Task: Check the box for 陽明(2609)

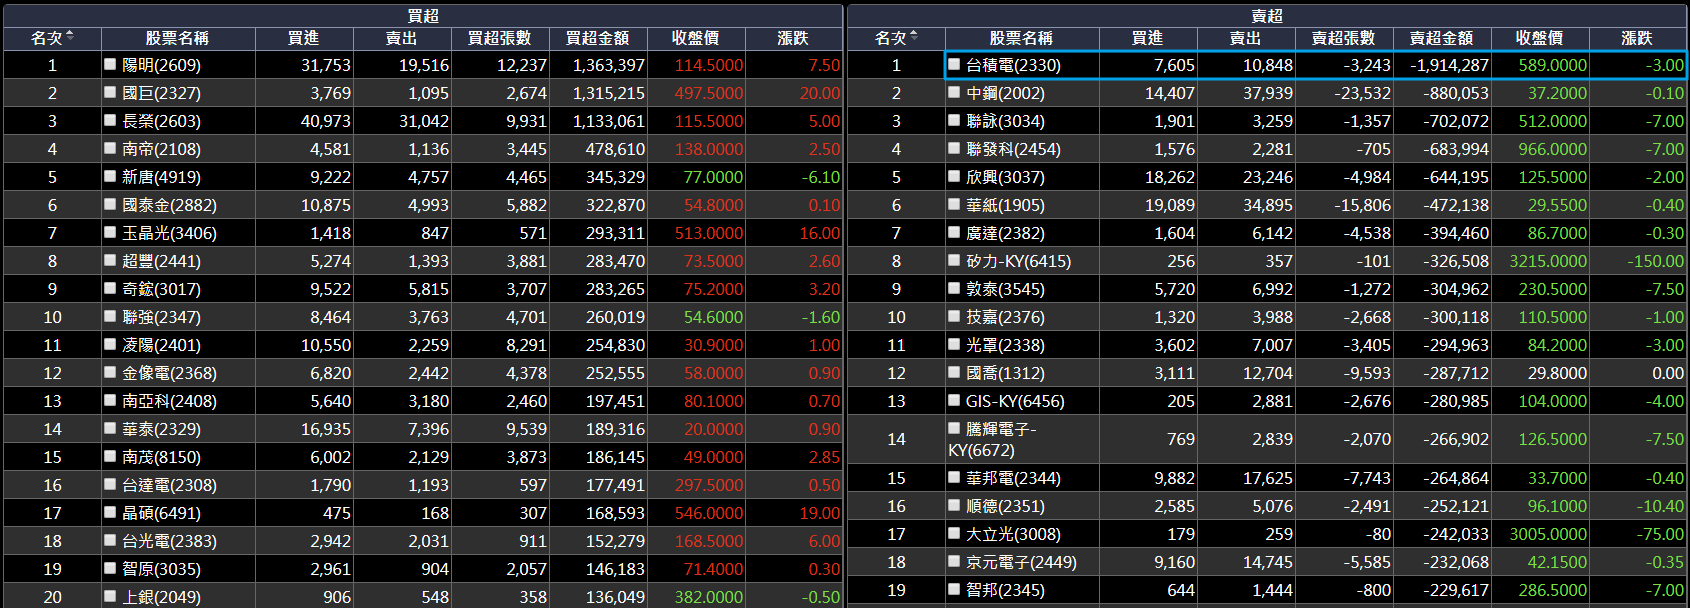Action: tap(110, 64)
